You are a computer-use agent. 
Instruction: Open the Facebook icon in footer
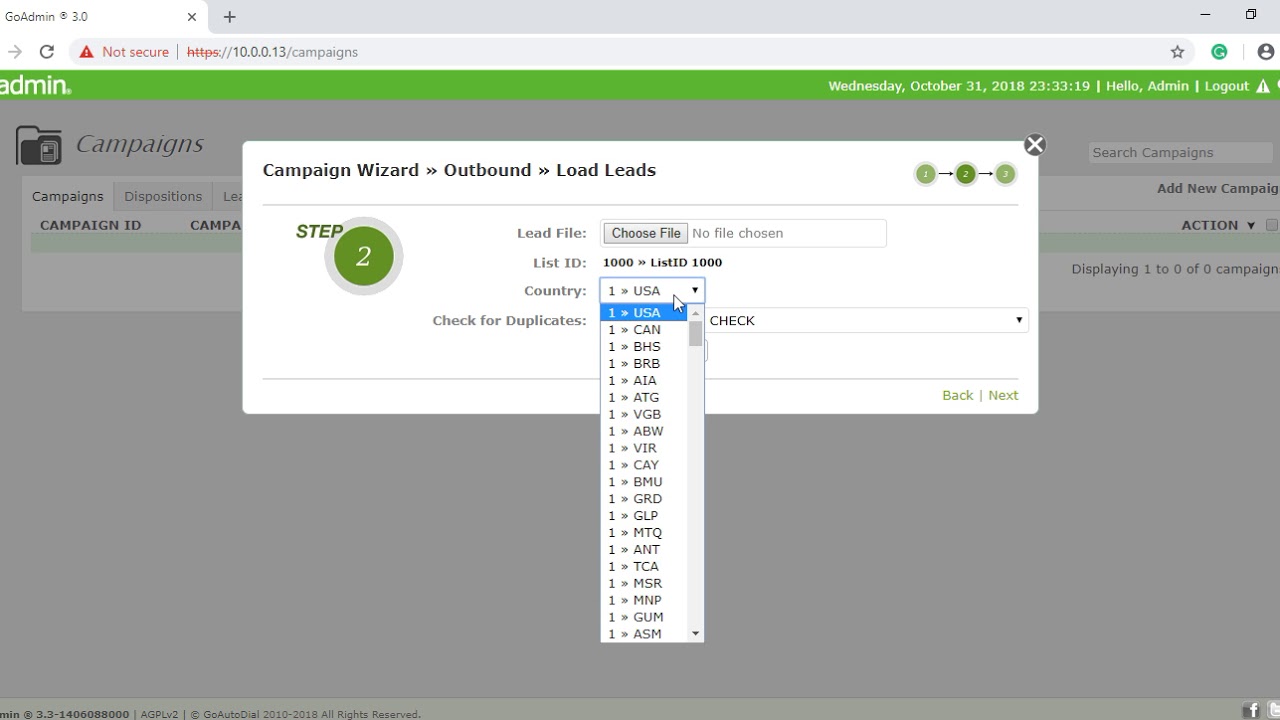coord(1251,710)
